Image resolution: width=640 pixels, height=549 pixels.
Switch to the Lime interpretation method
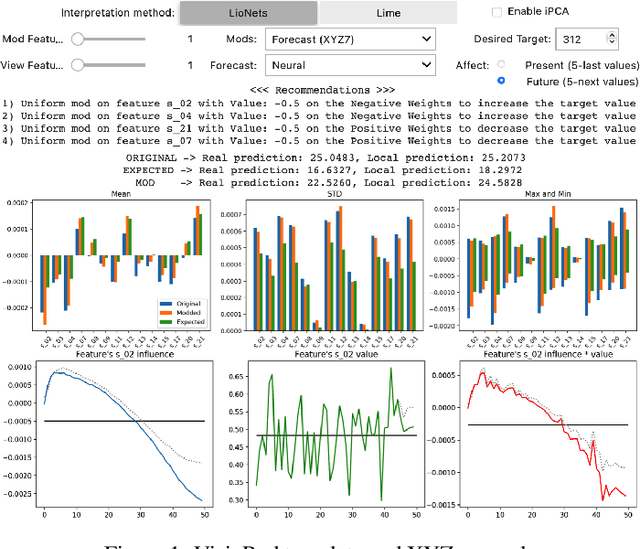[386, 13]
